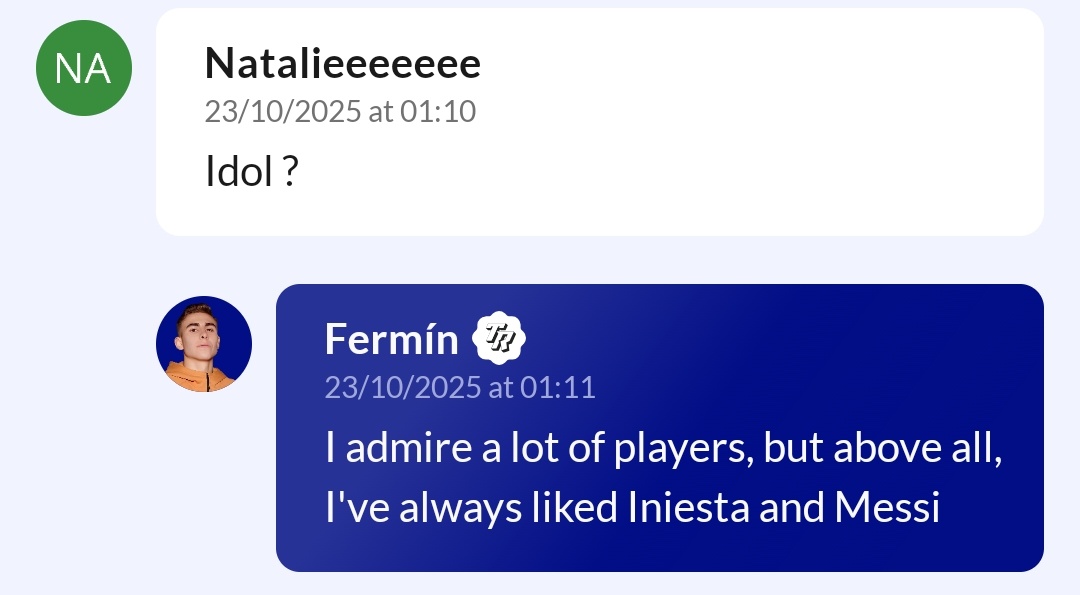Click the word "and" before Messi
The image size is (1080, 595).
(792, 508)
